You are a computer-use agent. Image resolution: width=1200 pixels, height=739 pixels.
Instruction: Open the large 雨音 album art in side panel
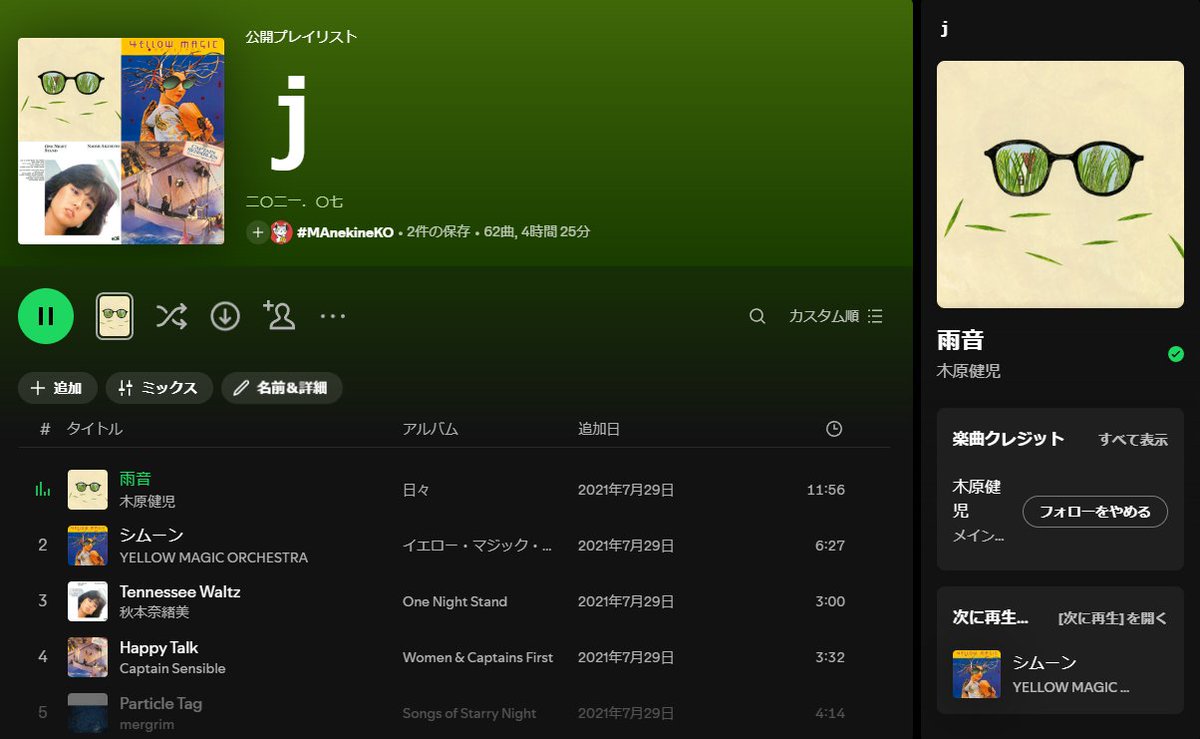tap(1060, 184)
